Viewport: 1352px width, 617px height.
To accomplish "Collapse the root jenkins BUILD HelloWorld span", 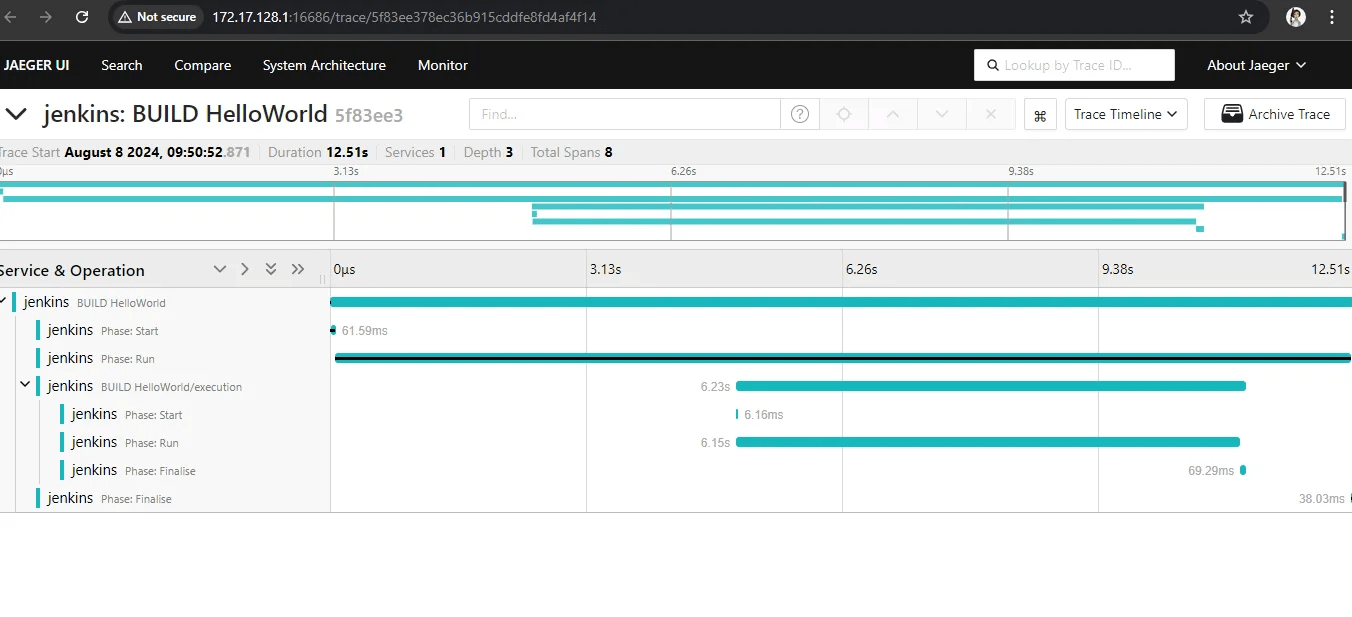I will pyautogui.click(x=3, y=301).
